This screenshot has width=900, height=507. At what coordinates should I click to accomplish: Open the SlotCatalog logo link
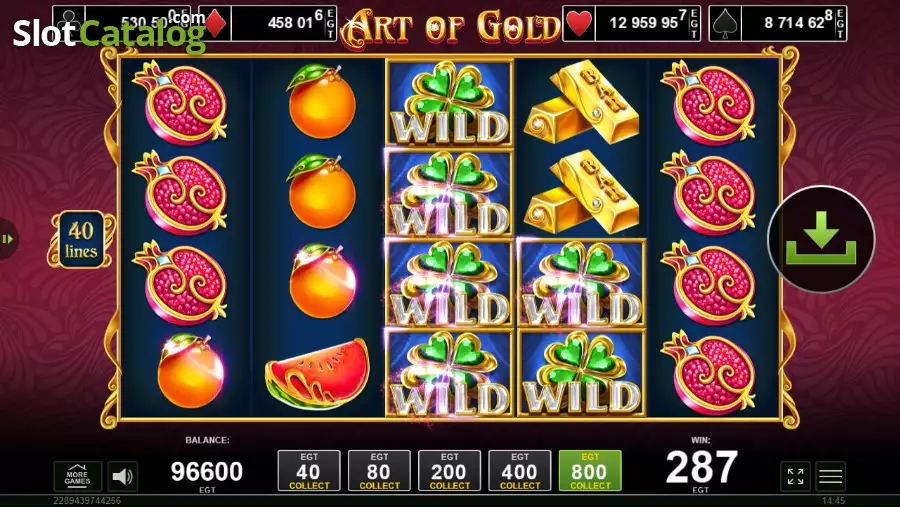point(109,32)
